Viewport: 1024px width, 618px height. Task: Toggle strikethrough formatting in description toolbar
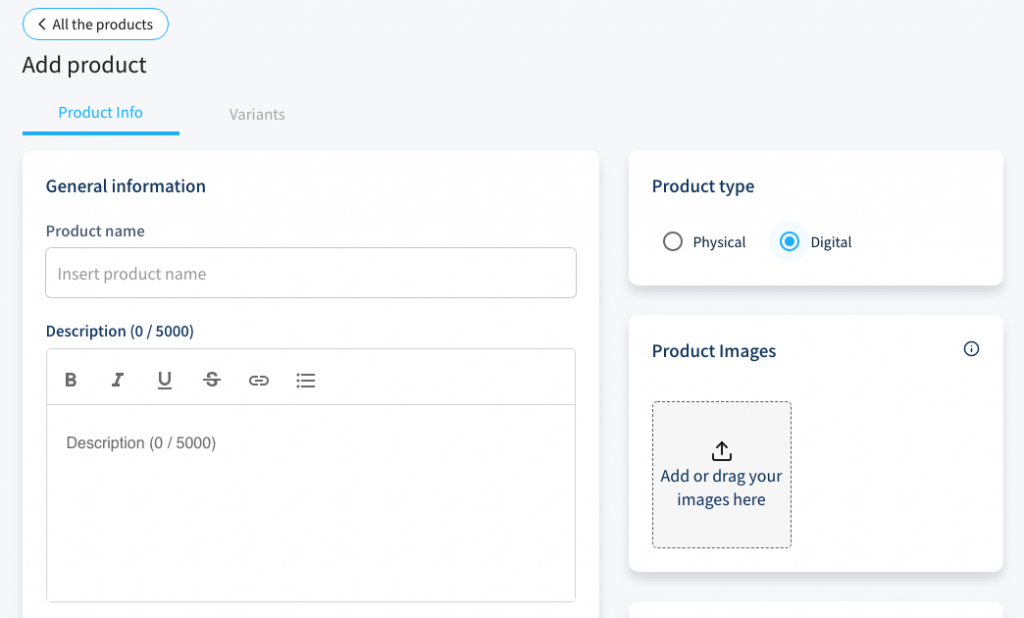click(212, 380)
